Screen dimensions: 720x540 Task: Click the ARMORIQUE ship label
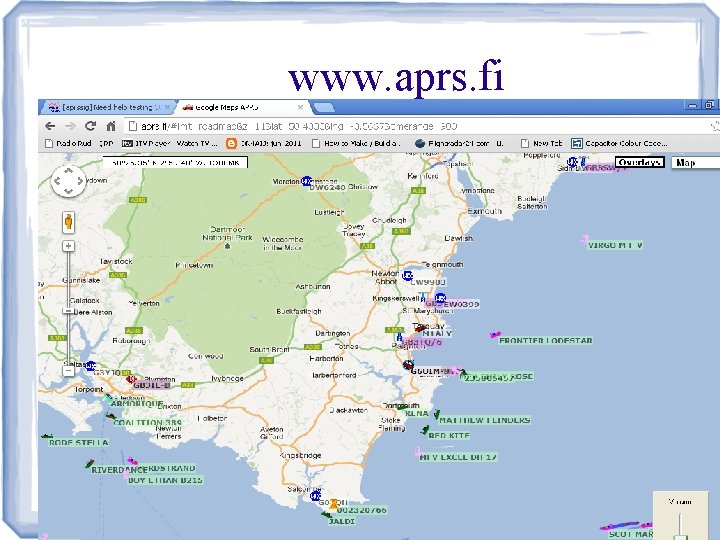[137, 404]
